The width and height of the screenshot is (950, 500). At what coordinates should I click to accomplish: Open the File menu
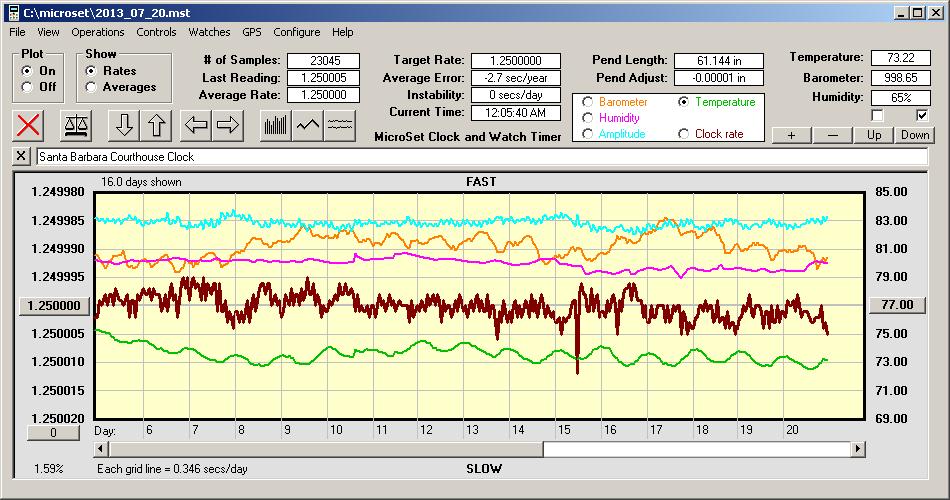17,32
